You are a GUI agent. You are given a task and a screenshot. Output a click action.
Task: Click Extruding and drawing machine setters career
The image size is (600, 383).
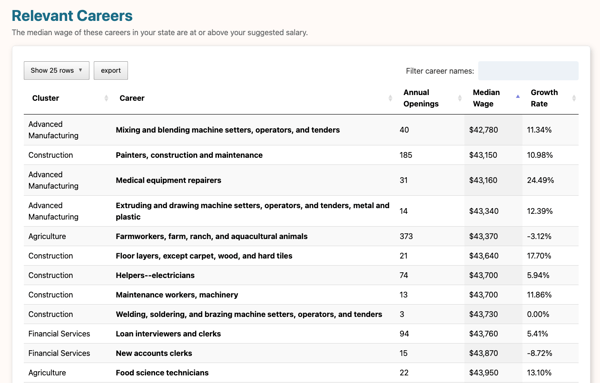tap(253, 211)
